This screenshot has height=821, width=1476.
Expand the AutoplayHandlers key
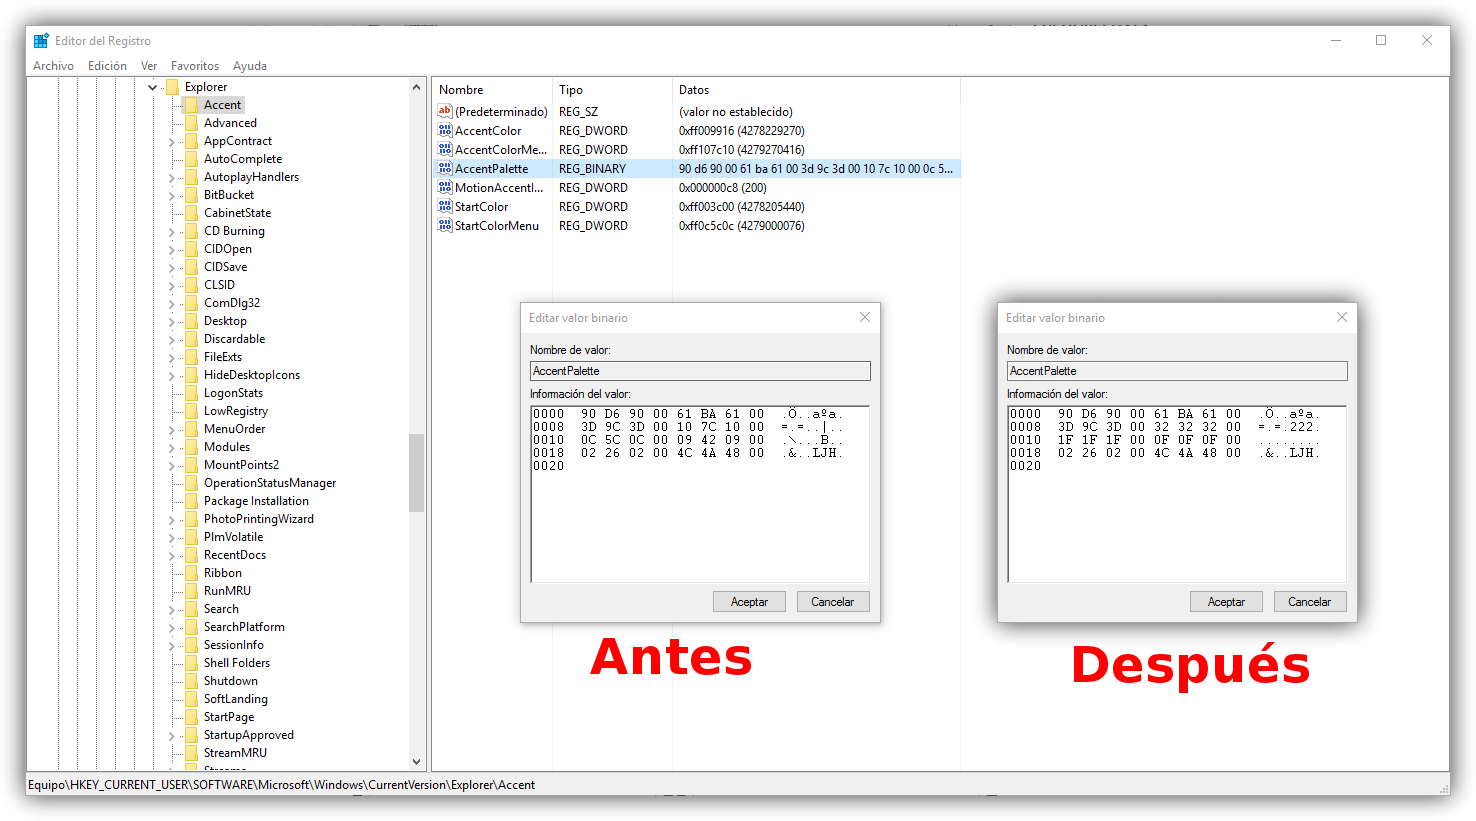pyautogui.click(x=172, y=178)
